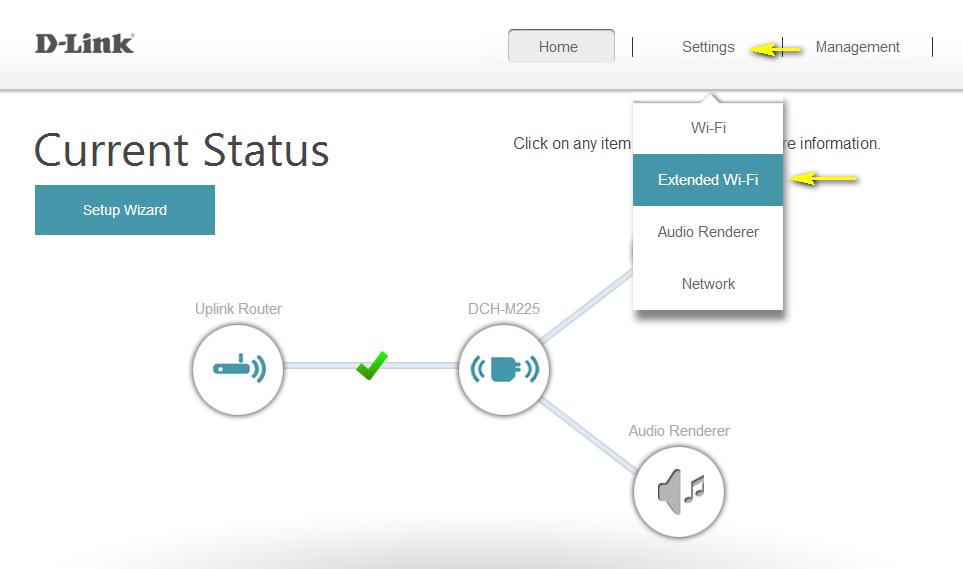Open Audio Renderer settings from the dropdown
Image resolution: width=963 pixels, height=569 pixels.
pos(708,232)
